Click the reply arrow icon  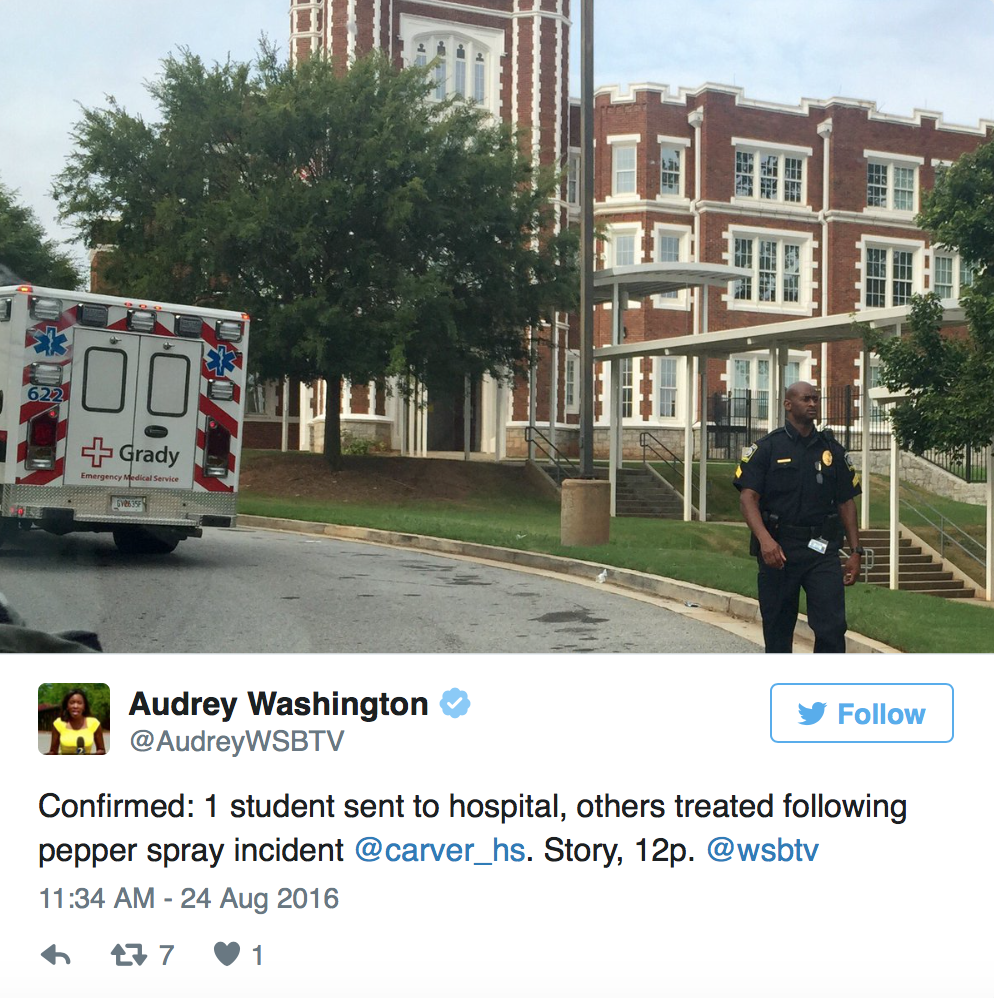55,955
